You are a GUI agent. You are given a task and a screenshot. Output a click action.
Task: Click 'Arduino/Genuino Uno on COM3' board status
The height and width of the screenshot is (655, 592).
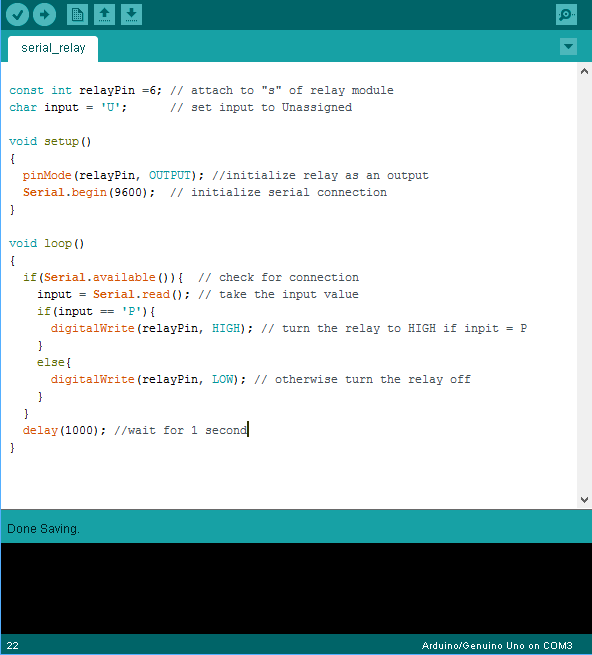(497, 645)
